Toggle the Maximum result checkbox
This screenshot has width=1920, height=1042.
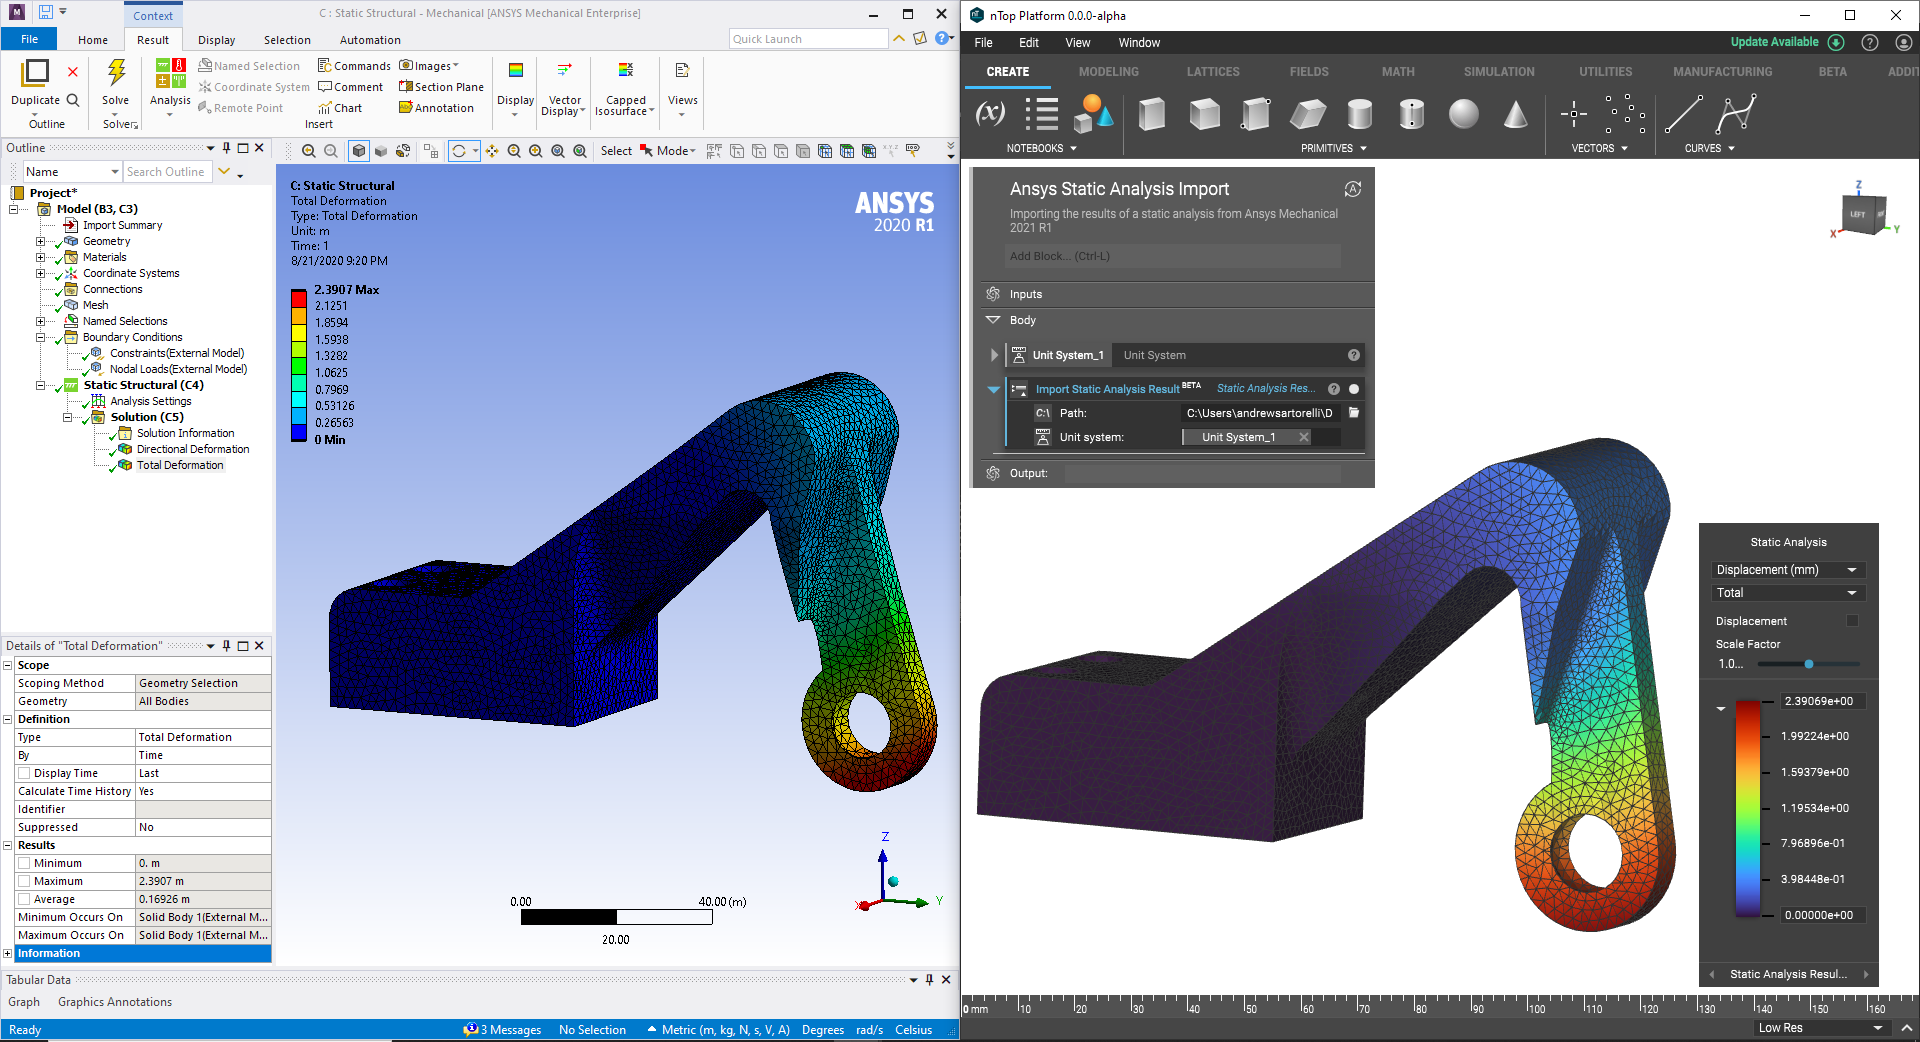[24, 881]
